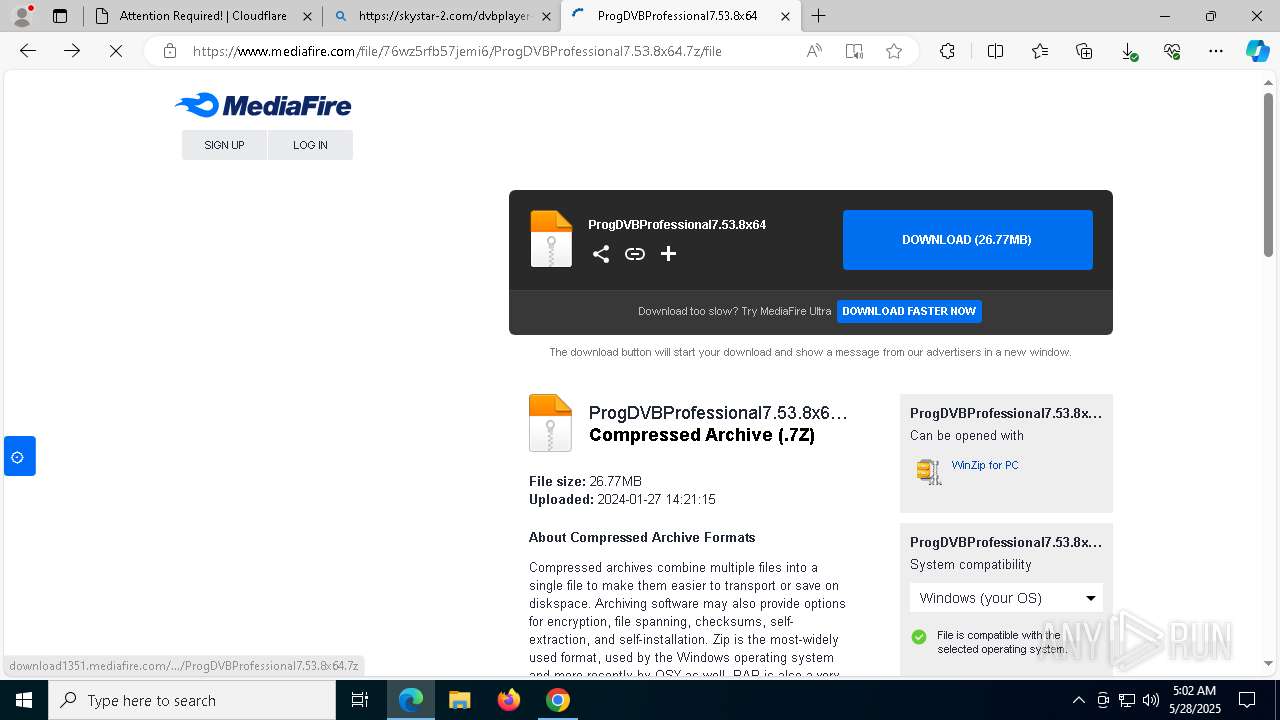Click the 'Uploaded: 2024-01-27 14:21:15' text
Screen dimensions: 1280x720
coord(622,499)
